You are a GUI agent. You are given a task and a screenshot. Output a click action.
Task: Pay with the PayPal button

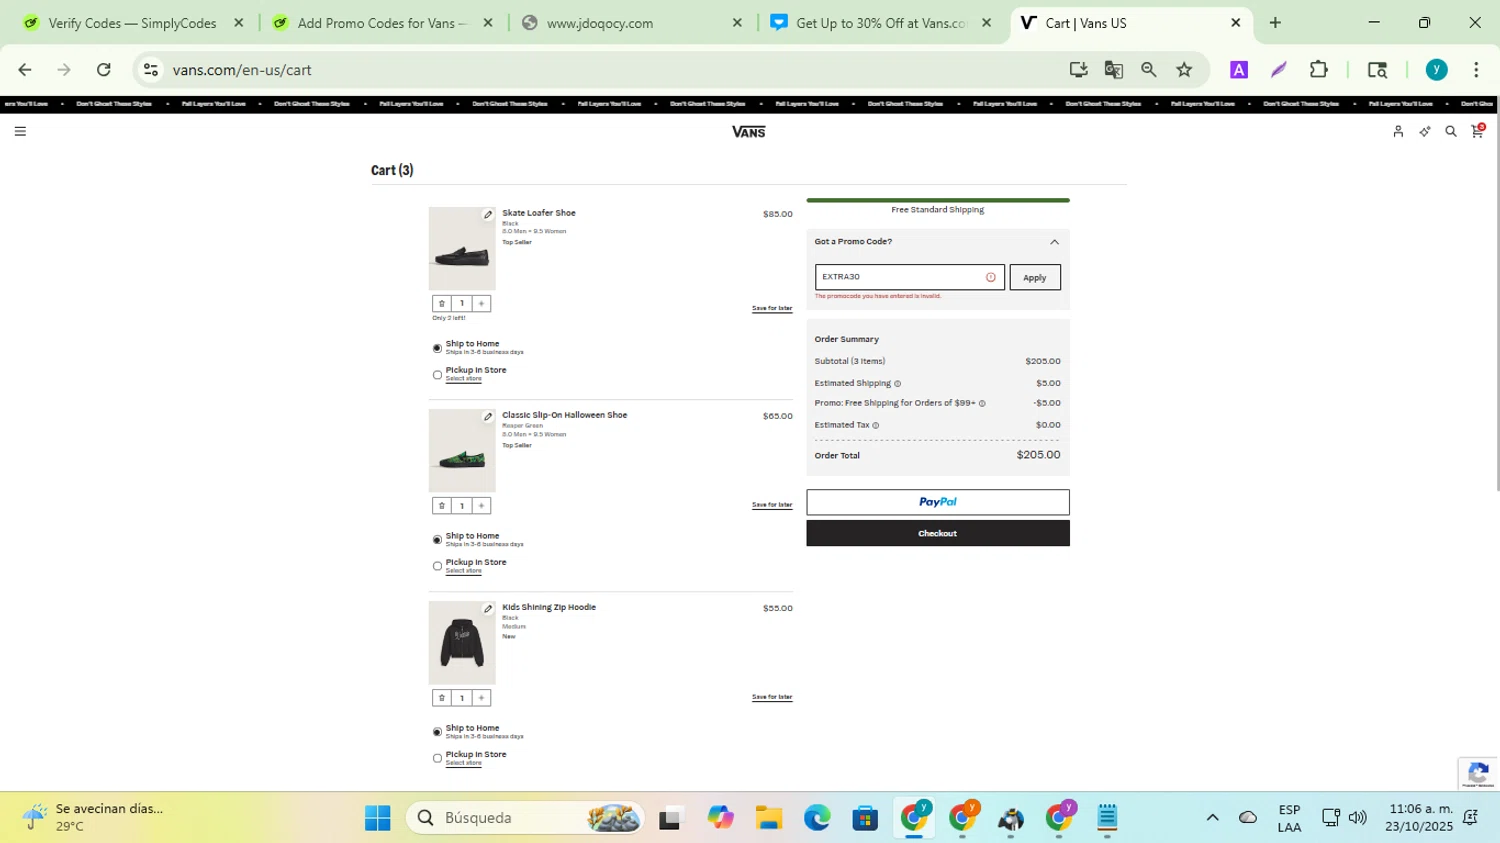click(938, 502)
